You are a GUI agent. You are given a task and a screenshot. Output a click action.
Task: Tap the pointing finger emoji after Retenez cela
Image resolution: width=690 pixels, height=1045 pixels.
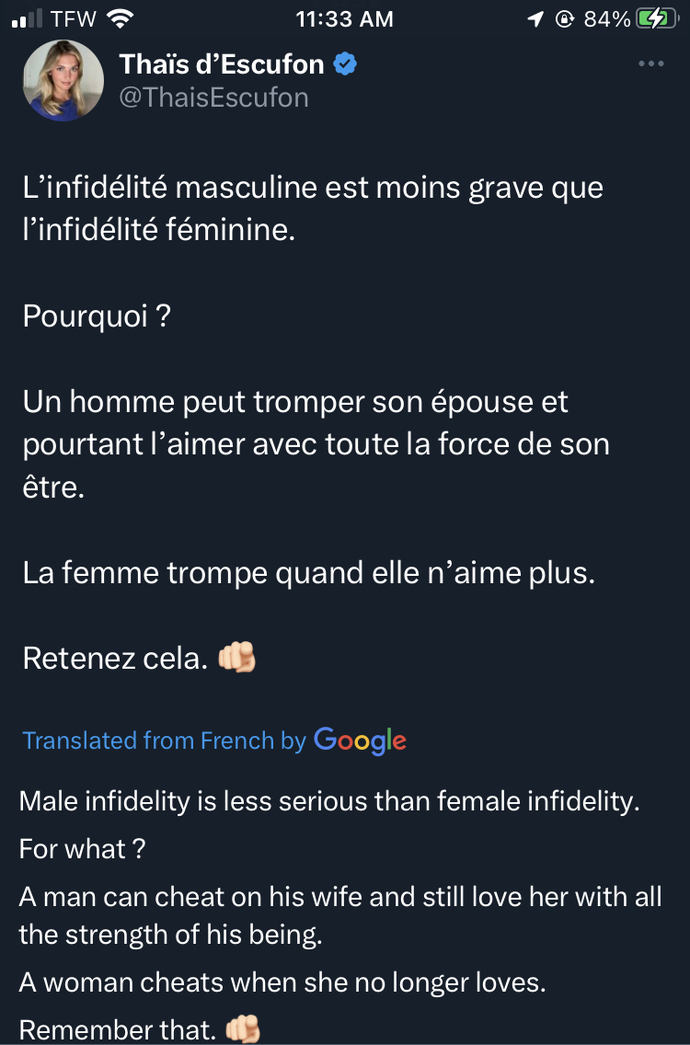(x=237, y=657)
